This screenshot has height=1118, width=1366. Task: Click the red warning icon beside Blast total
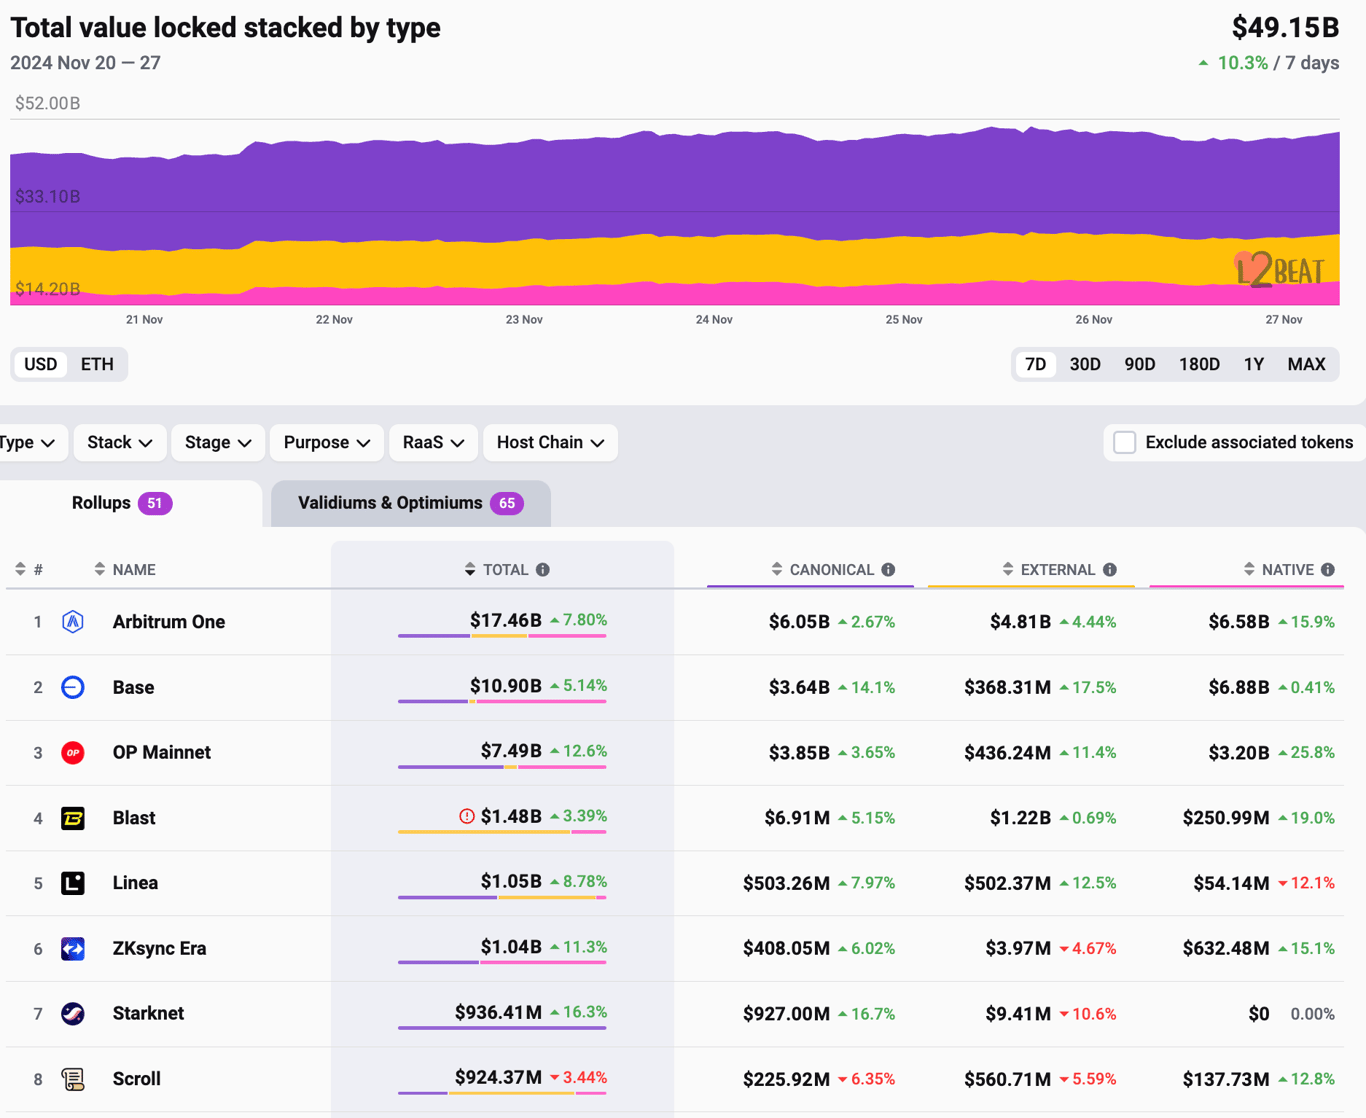tap(467, 816)
